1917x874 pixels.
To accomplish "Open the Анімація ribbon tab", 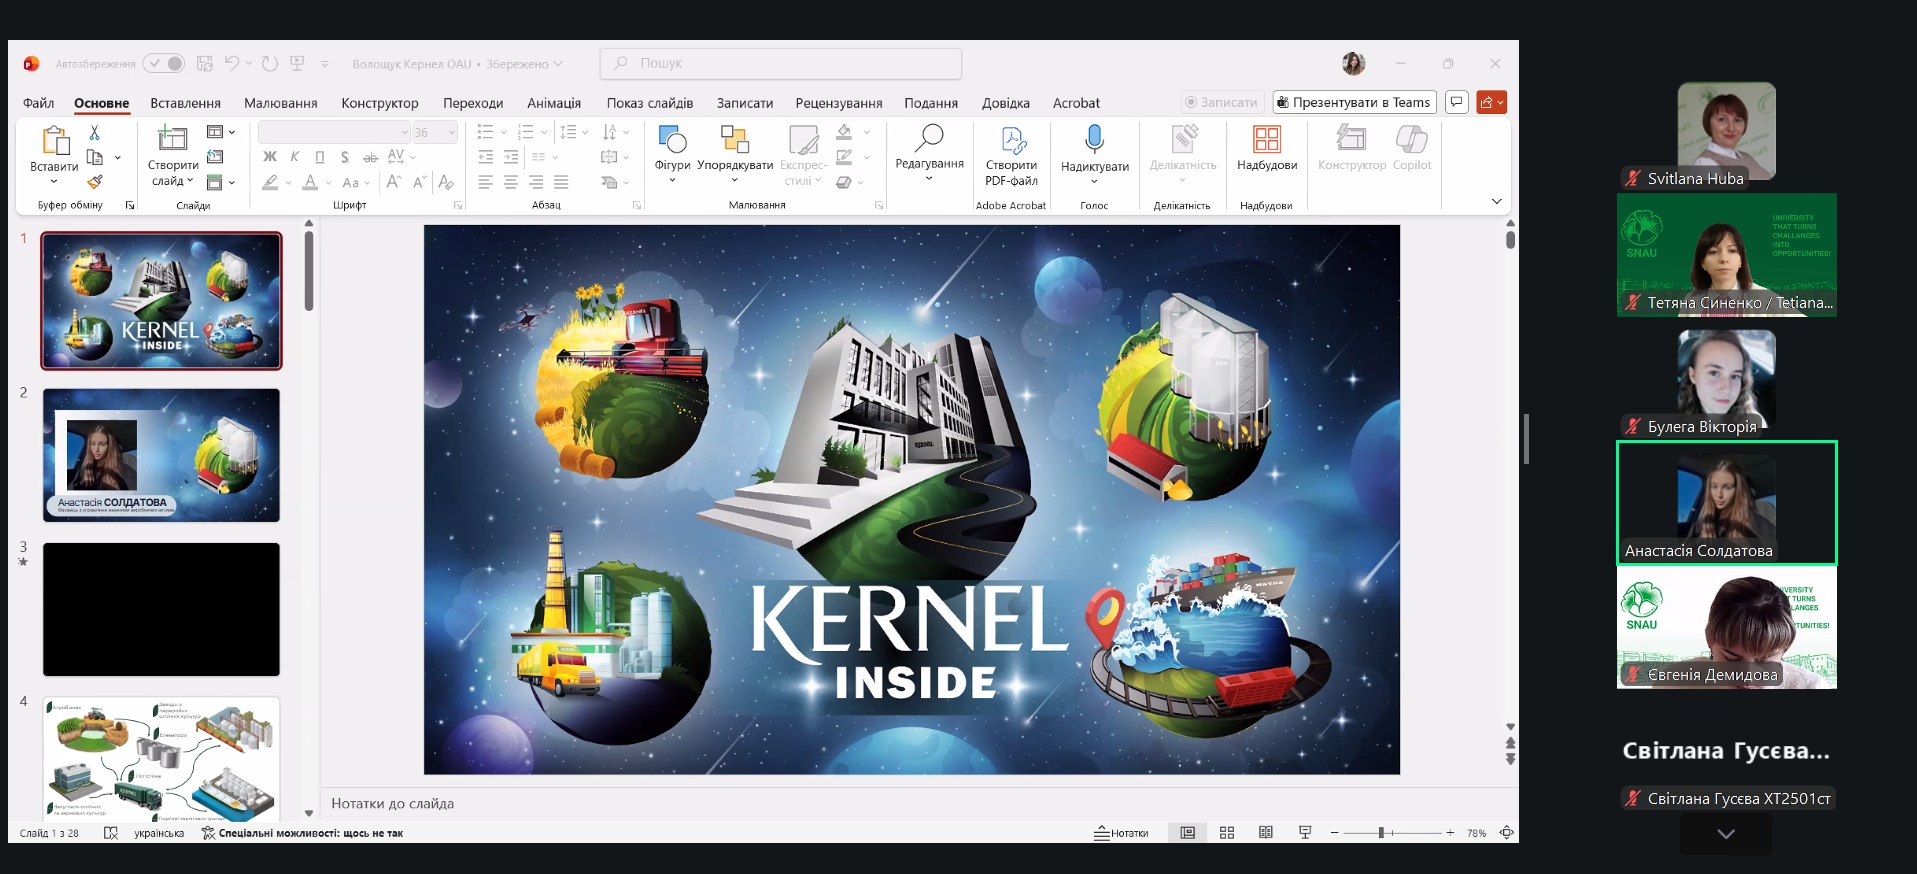I will coord(554,103).
